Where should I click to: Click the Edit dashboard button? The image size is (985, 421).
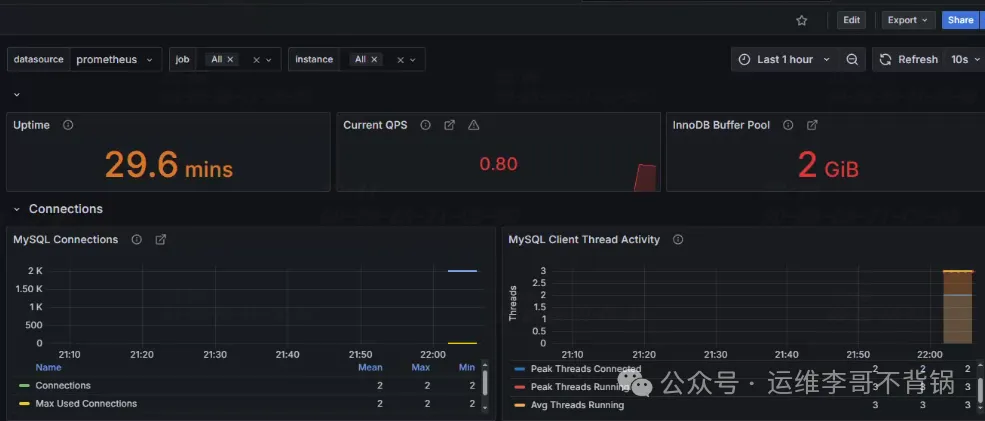[851, 20]
